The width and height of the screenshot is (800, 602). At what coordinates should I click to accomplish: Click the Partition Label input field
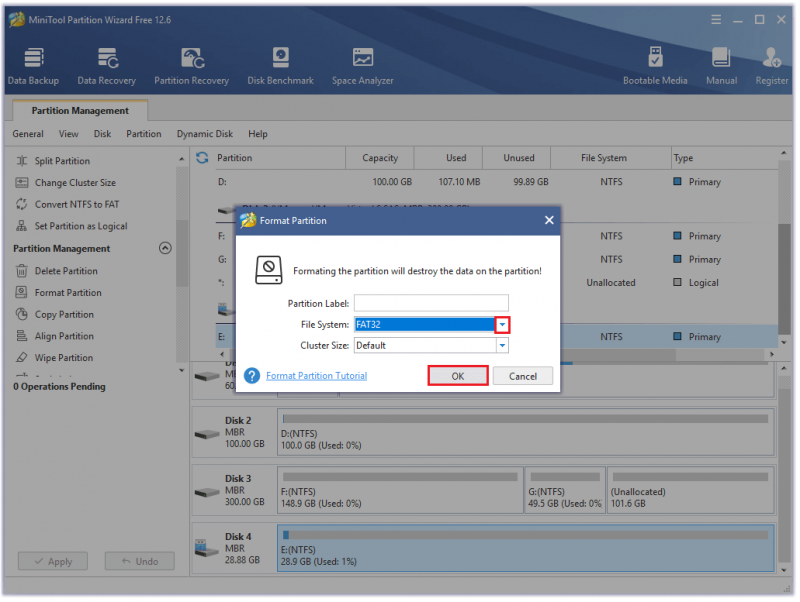point(432,304)
